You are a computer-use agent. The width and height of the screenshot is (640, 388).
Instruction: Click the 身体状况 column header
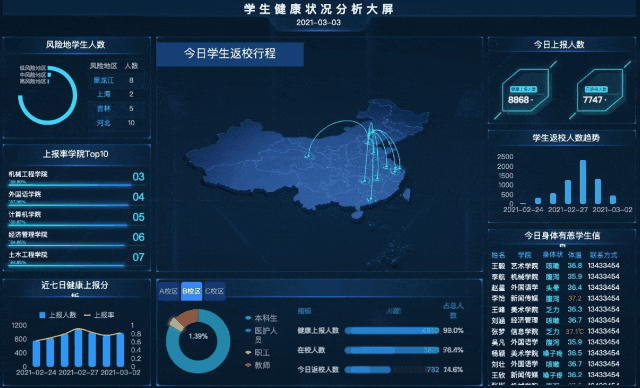pyautogui.click(x=553, y=255)
